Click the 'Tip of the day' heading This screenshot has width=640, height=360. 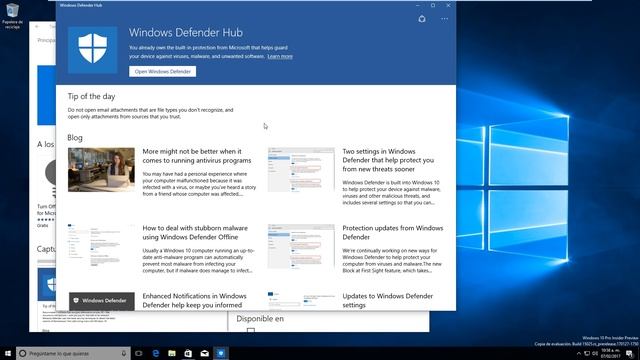(x=91, y=96)
